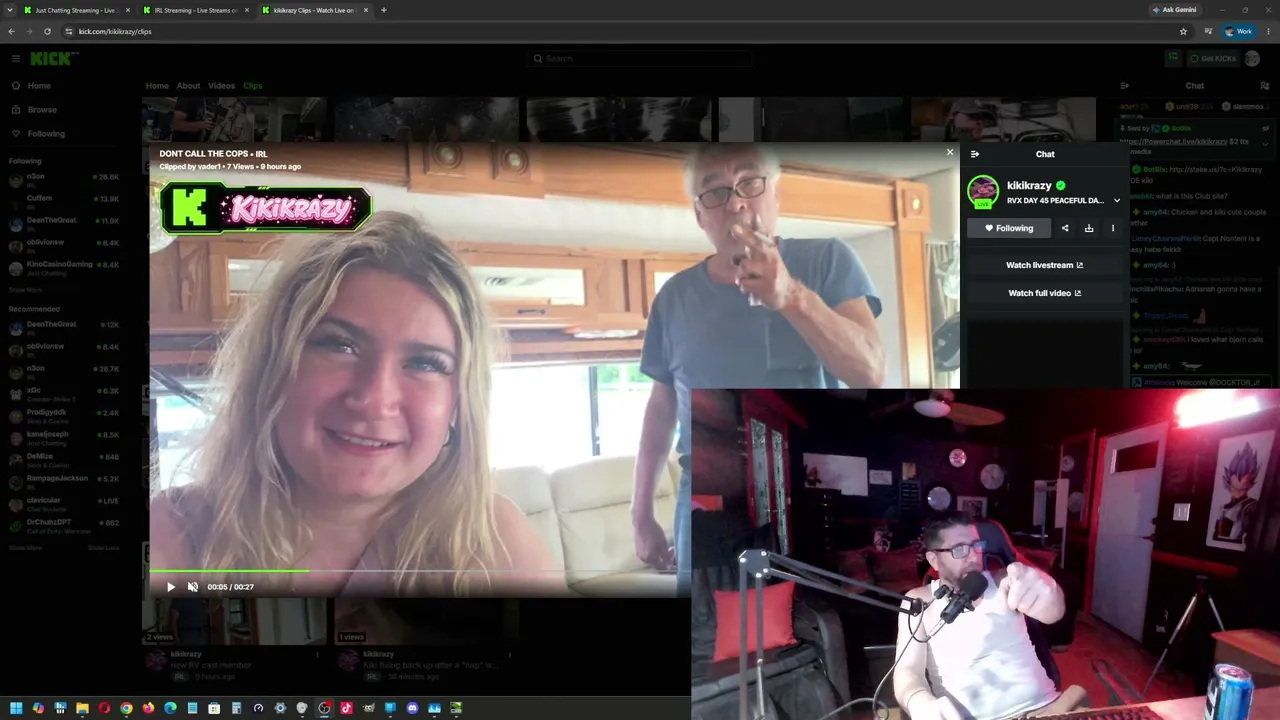Image resolution: width=1280 pixels, height=720 pixels.
Task: Open n3on channel in Following list
Action: point(64,180)
